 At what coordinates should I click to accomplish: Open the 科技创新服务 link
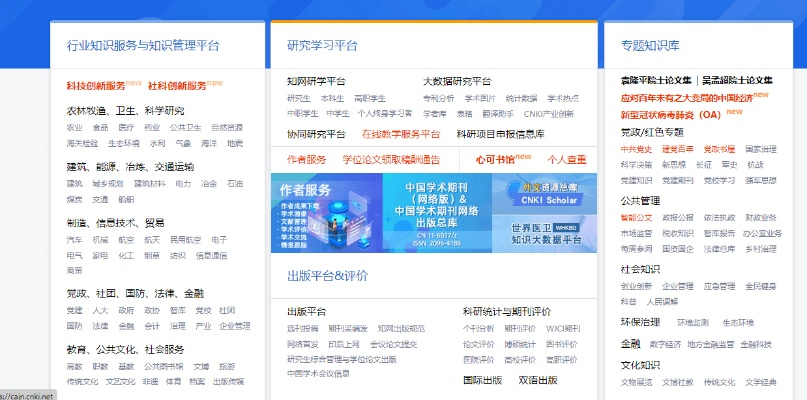click(x=96, y=86)
